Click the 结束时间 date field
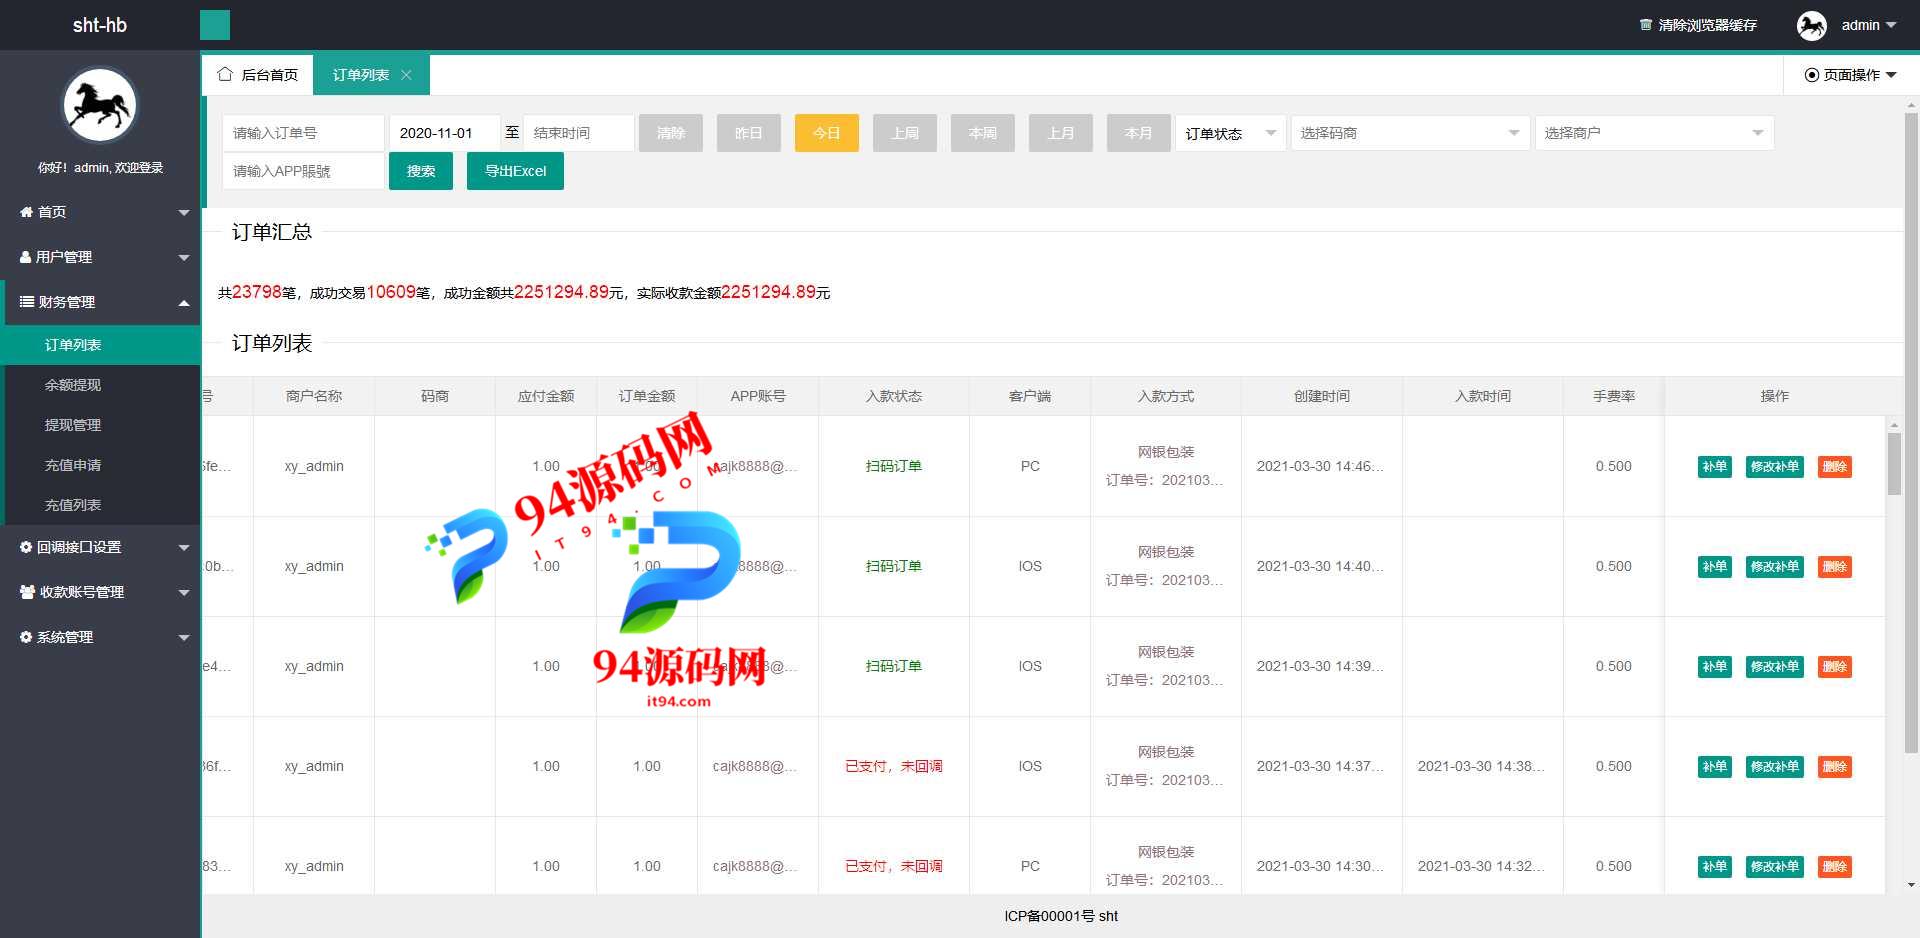Viewport: 1920px width, 938px height. tap(579, 133)
